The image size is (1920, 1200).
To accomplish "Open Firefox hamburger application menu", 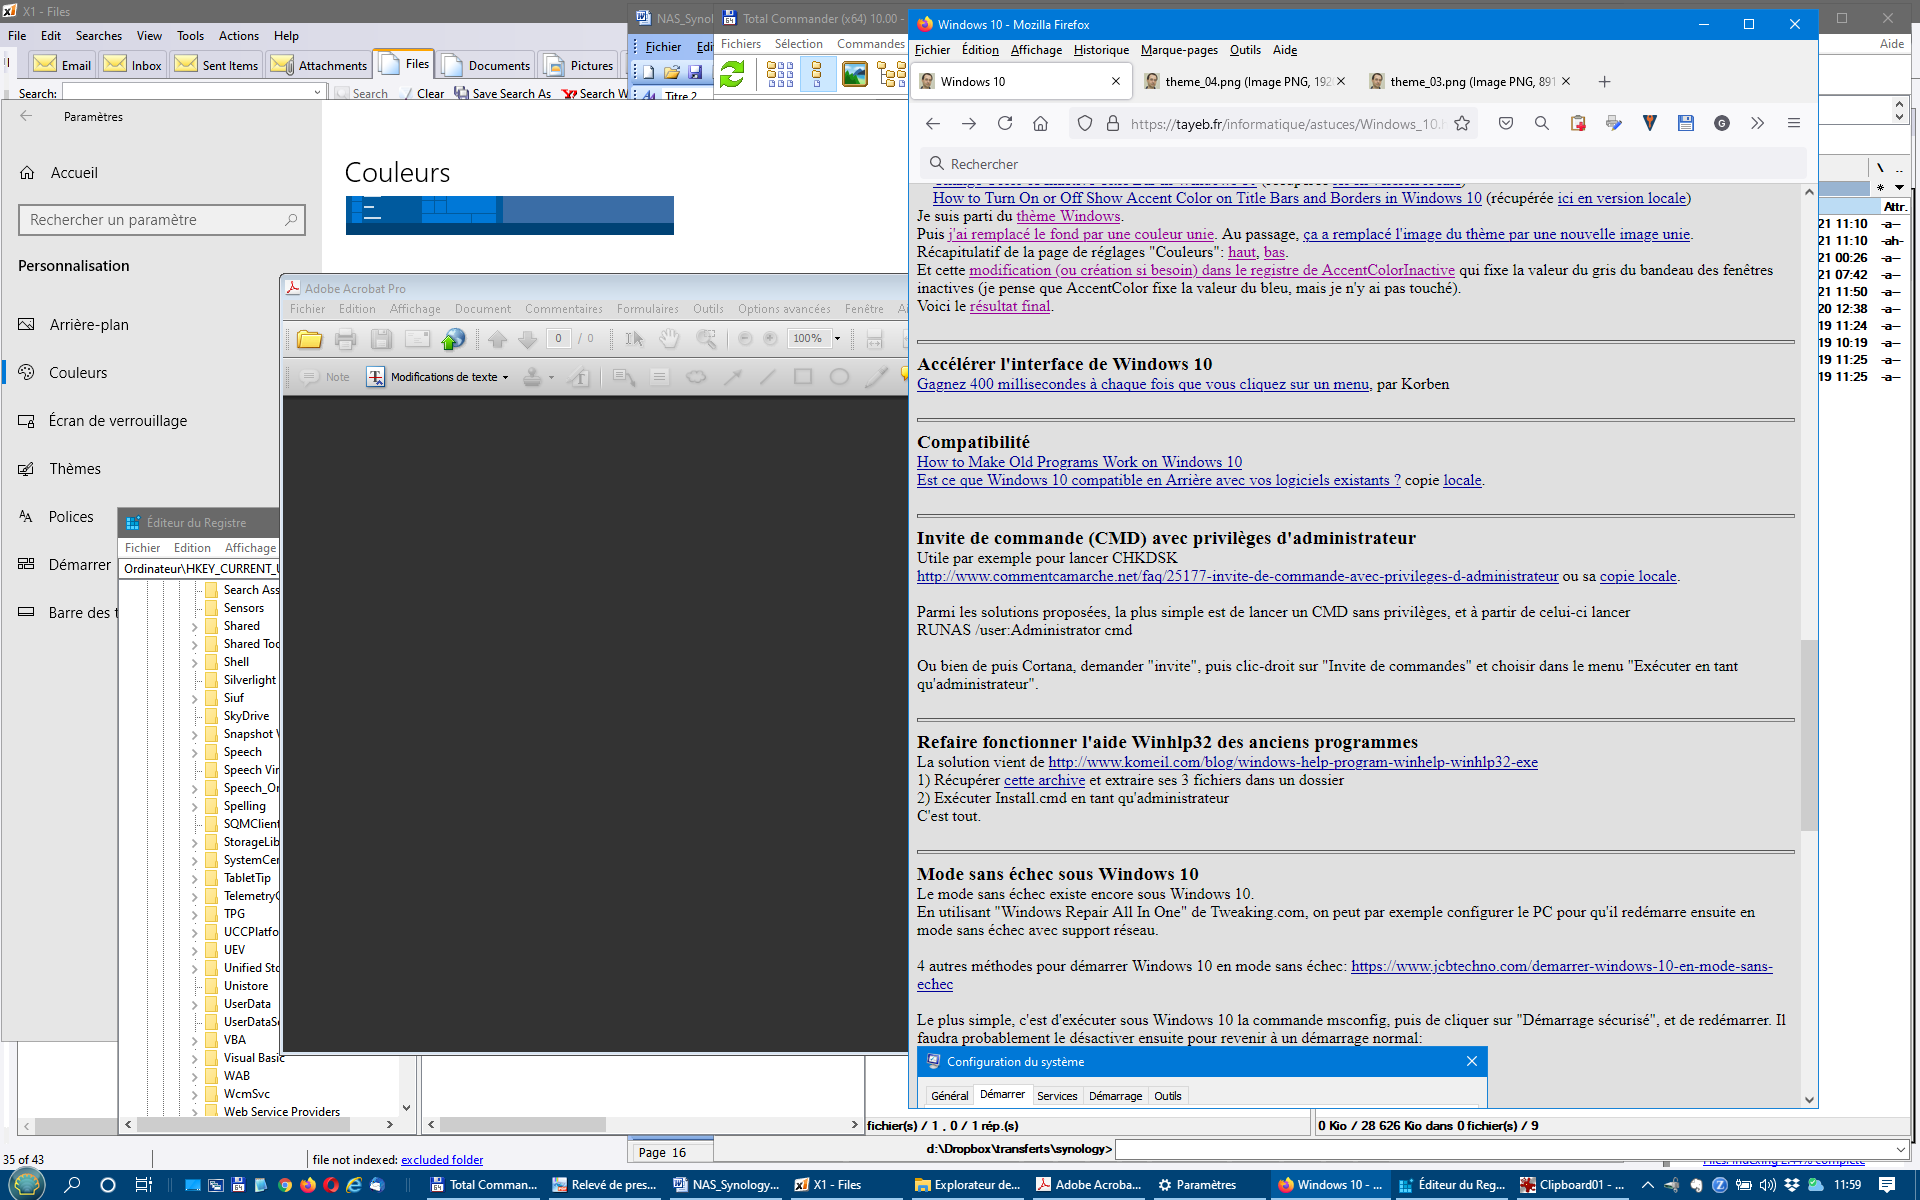I will (1794, 123).
